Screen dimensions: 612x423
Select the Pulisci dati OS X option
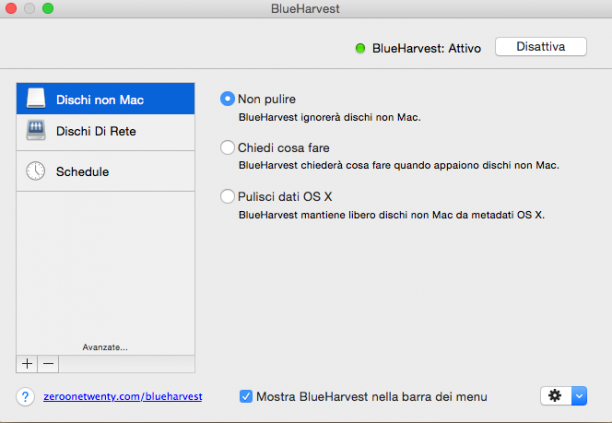pos(228,196)
